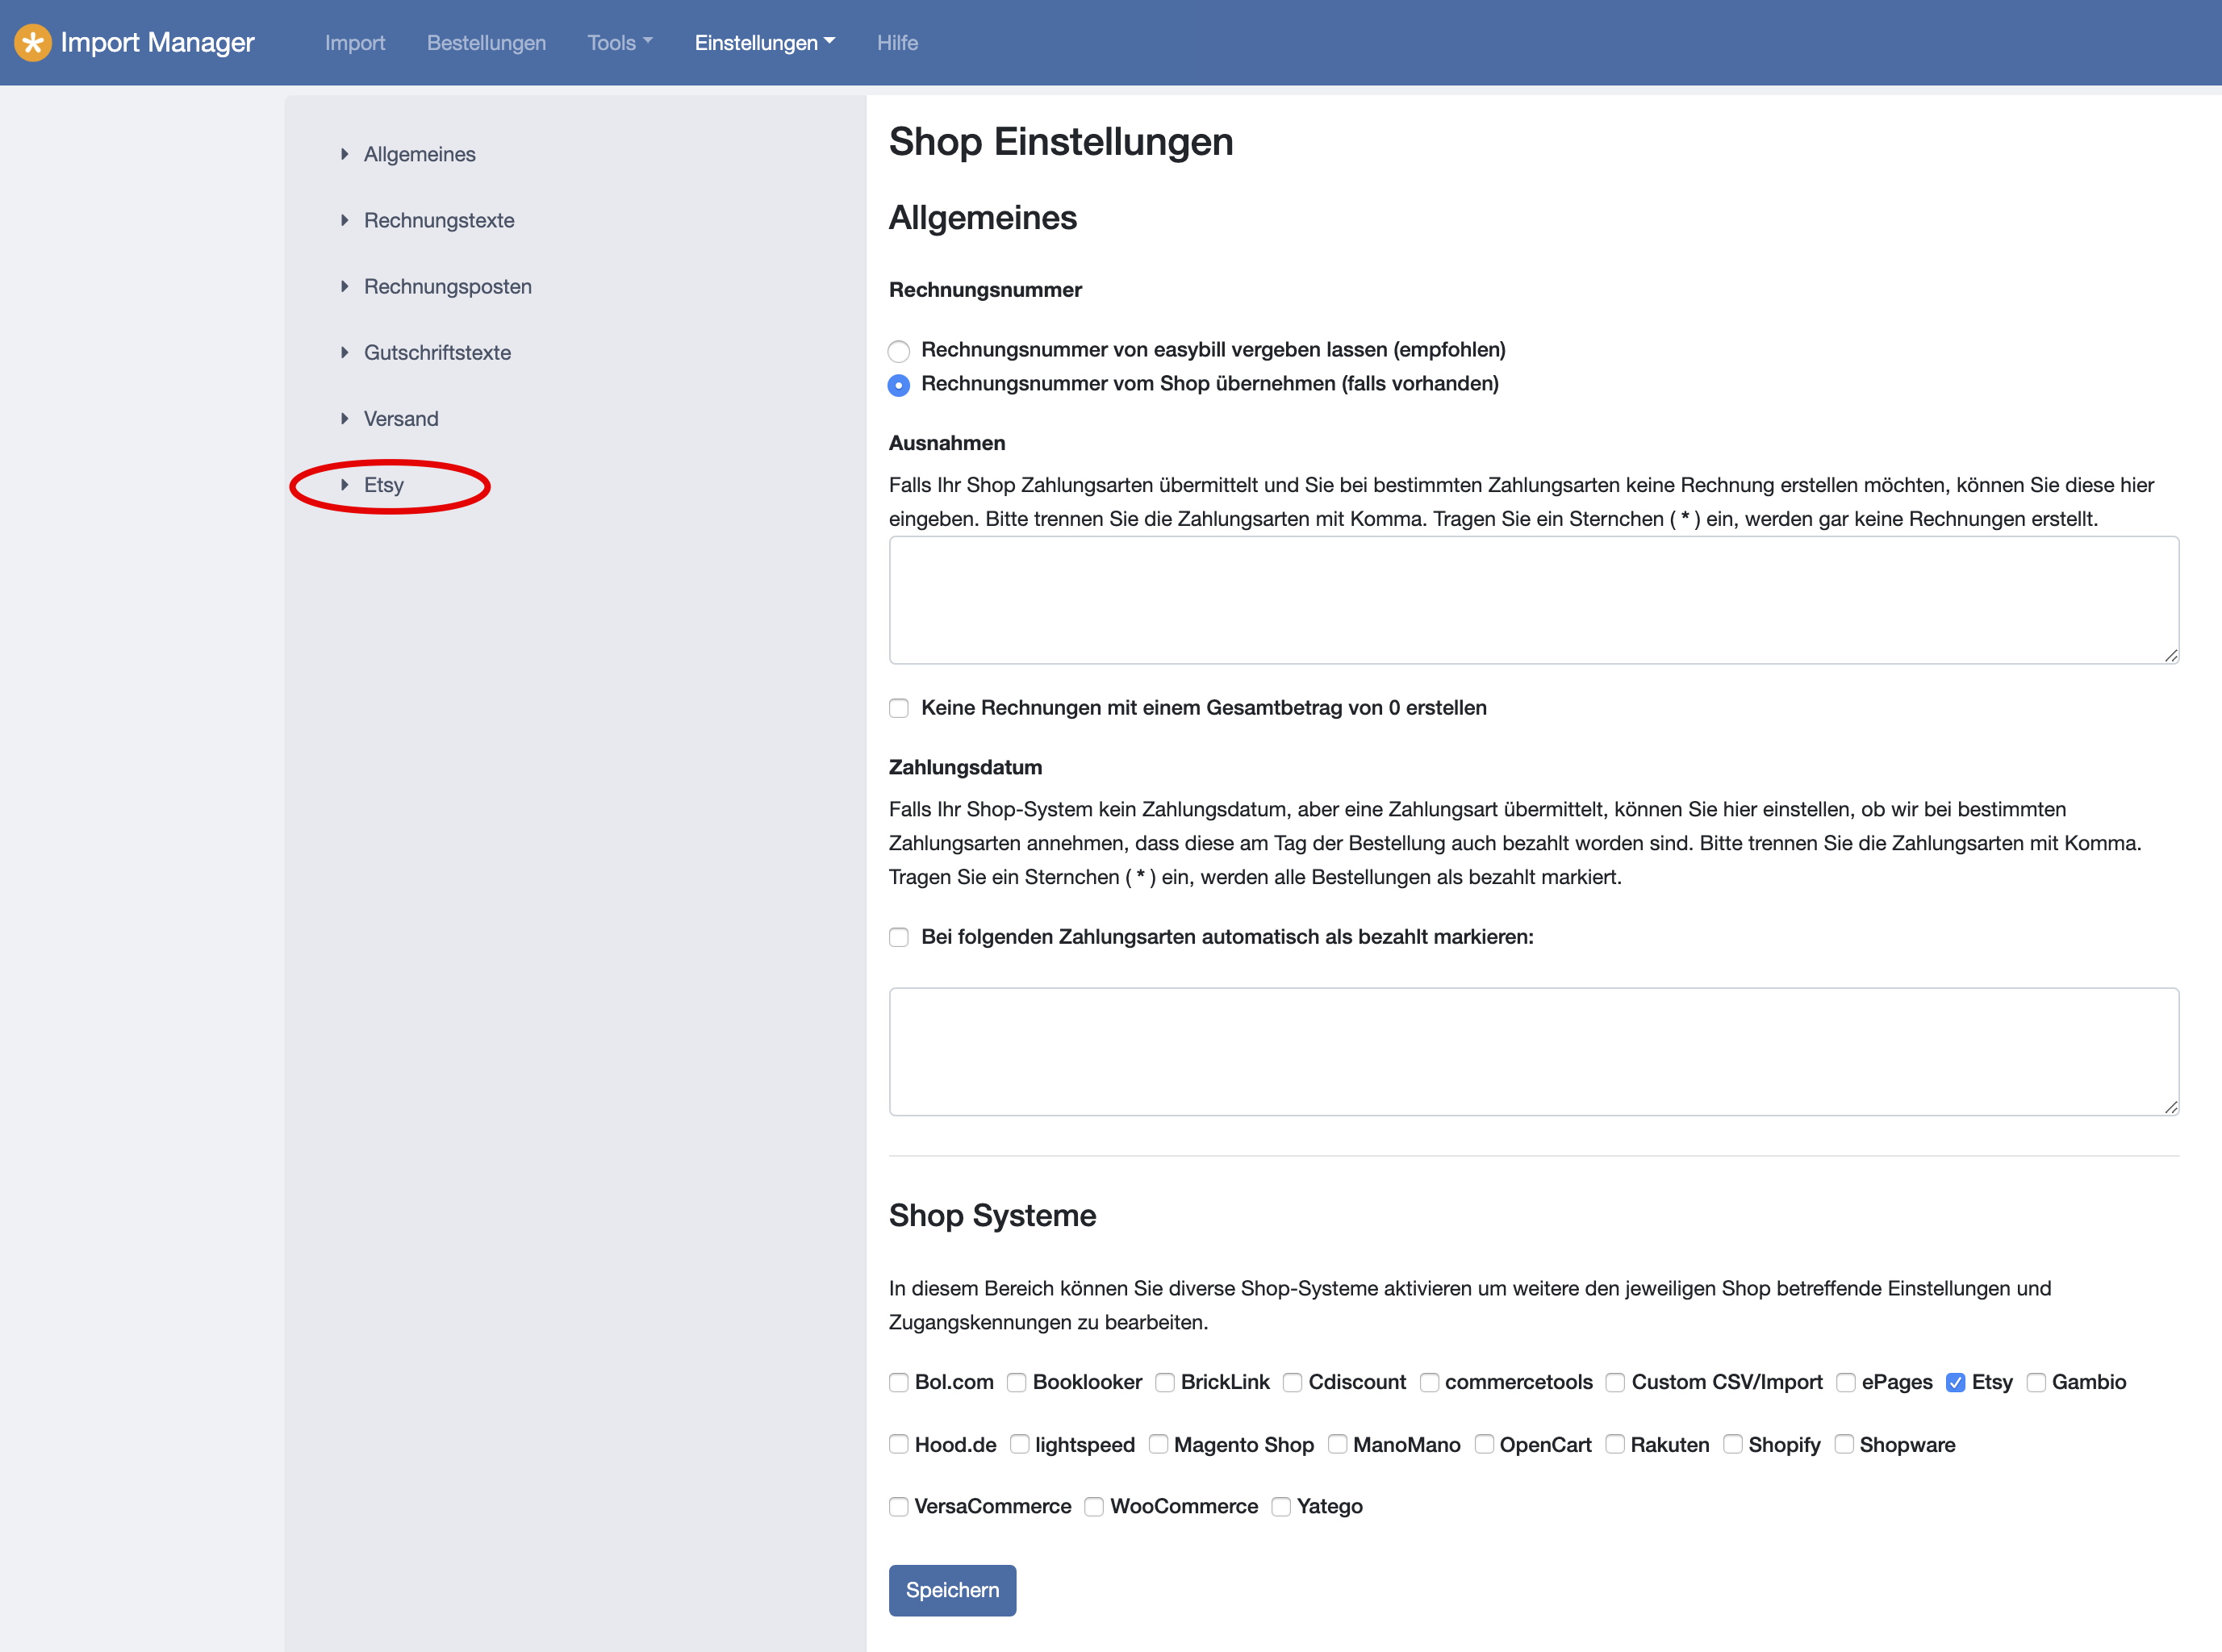The width and height of the screenshot is (2222, 1652).
Task: Enable the BrickLink shop system
Action: (1165, 1383)
